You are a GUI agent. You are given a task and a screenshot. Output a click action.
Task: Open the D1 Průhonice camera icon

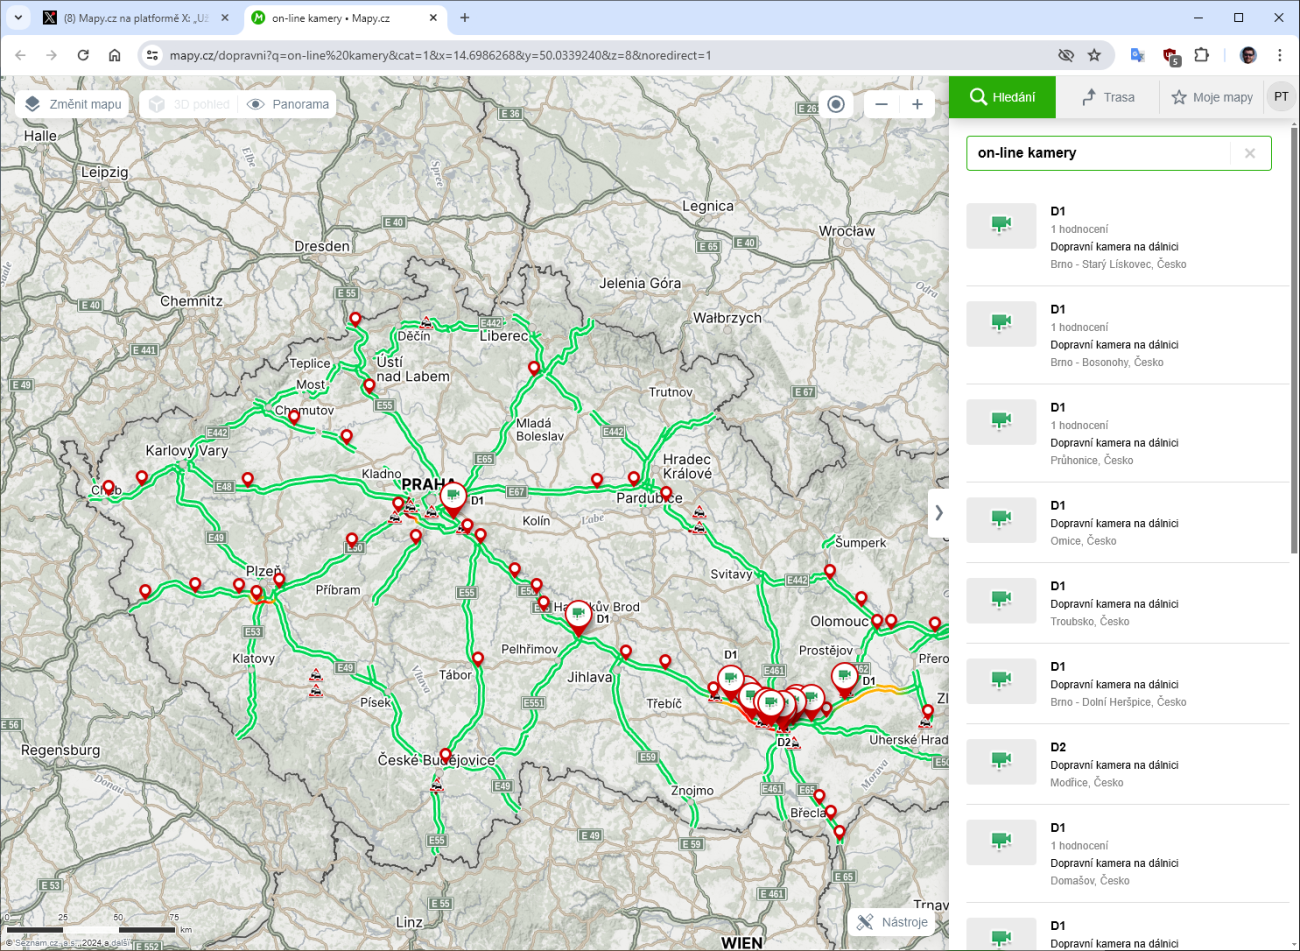pyautogui.click(x=1001, y=421)
